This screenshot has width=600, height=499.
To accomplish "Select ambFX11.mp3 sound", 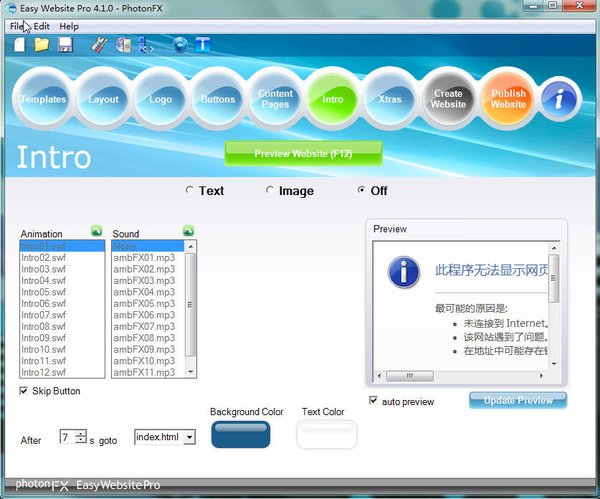I will coord(148,372).
